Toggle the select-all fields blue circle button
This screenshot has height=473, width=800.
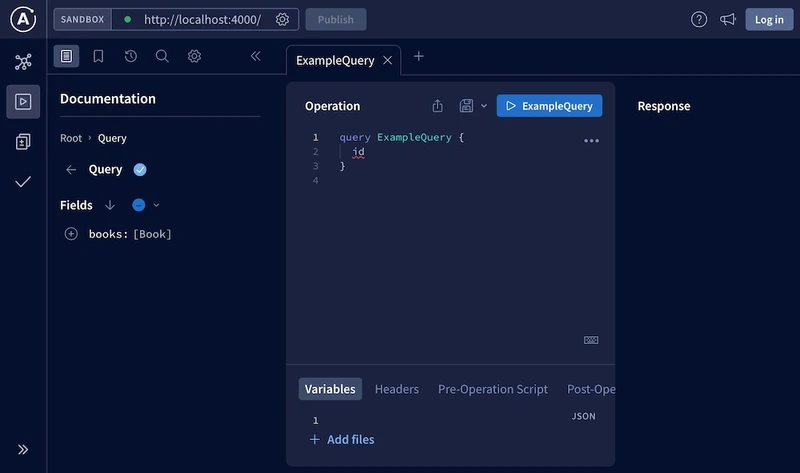(139, 205)
